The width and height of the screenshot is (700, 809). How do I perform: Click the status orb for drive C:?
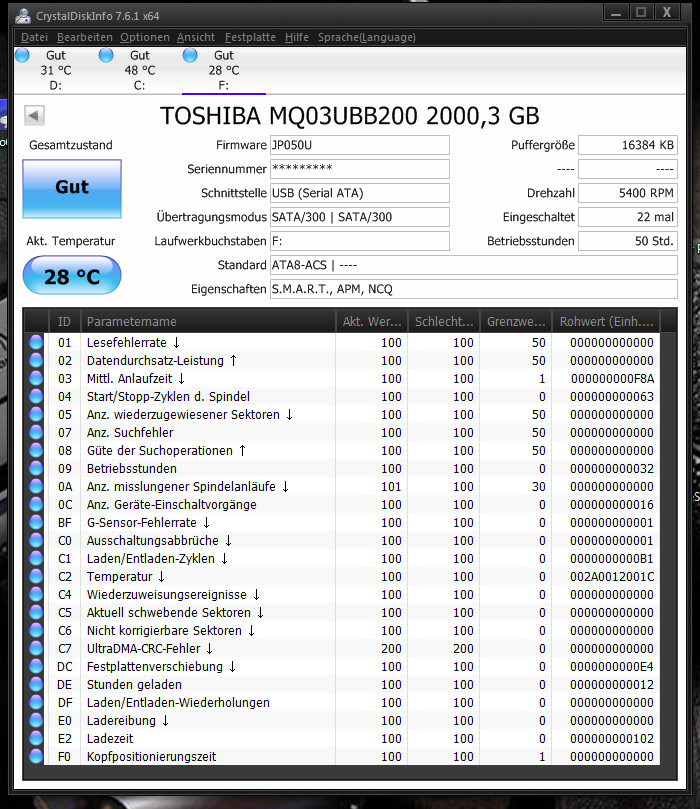(106, 55)
